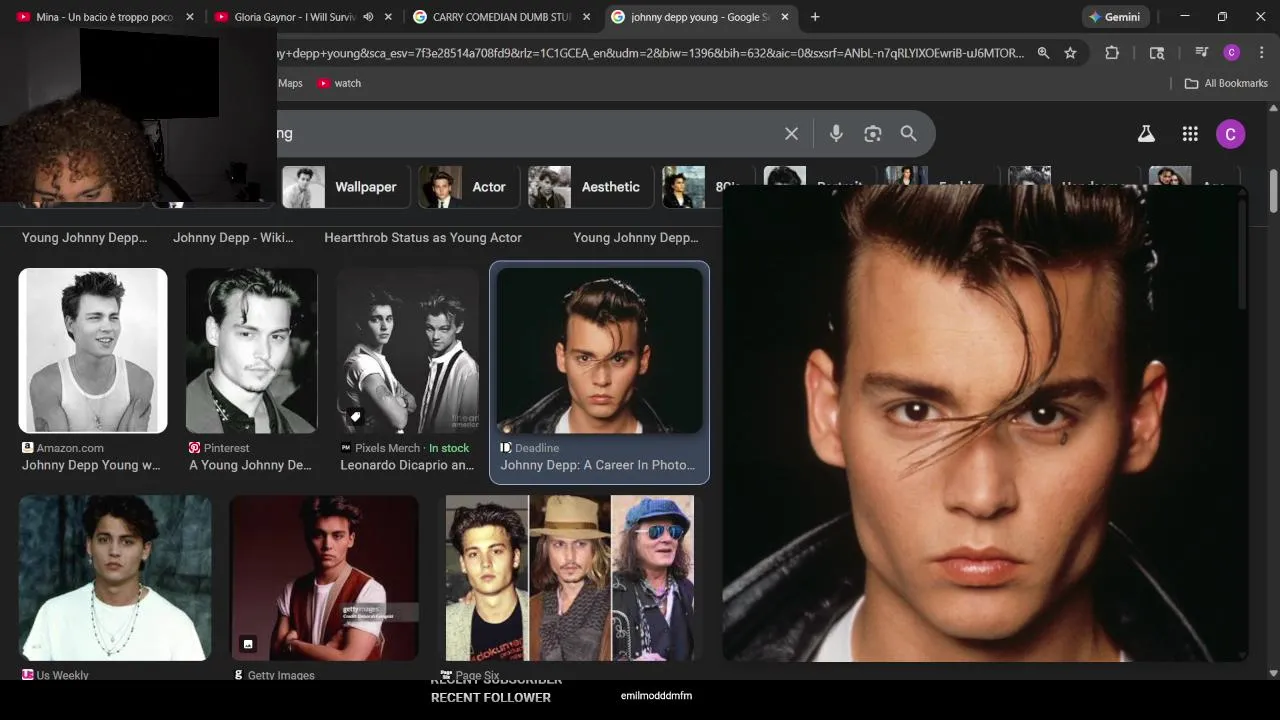Open the Maps bookmark
The width and height of the screenshot is (1280, 720).
pyautogui.click(x=290, y=83)
